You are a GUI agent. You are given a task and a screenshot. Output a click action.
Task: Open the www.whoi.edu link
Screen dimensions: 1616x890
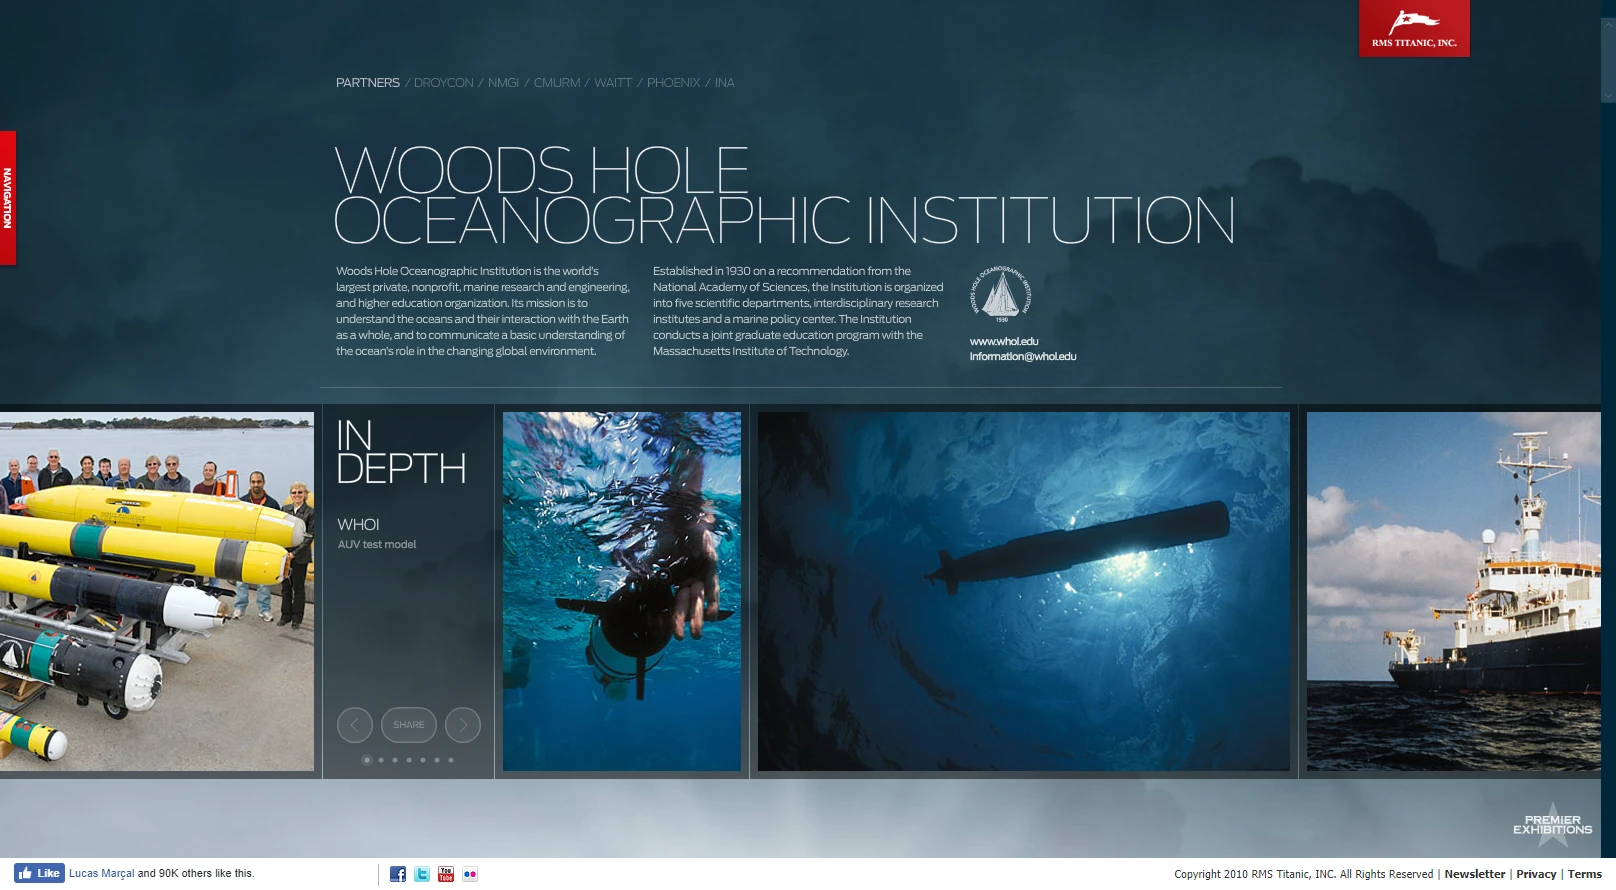click(1004, 341)
